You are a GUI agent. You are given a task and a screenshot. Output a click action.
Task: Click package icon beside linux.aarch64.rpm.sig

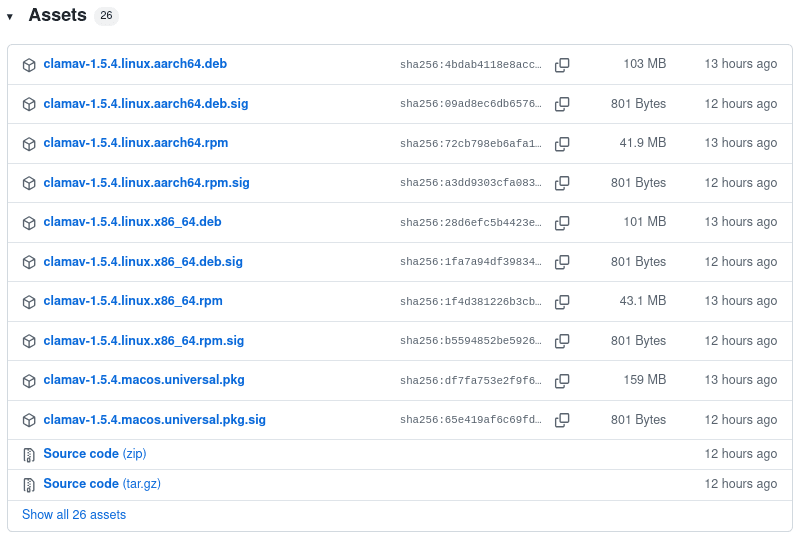point(29,183)
